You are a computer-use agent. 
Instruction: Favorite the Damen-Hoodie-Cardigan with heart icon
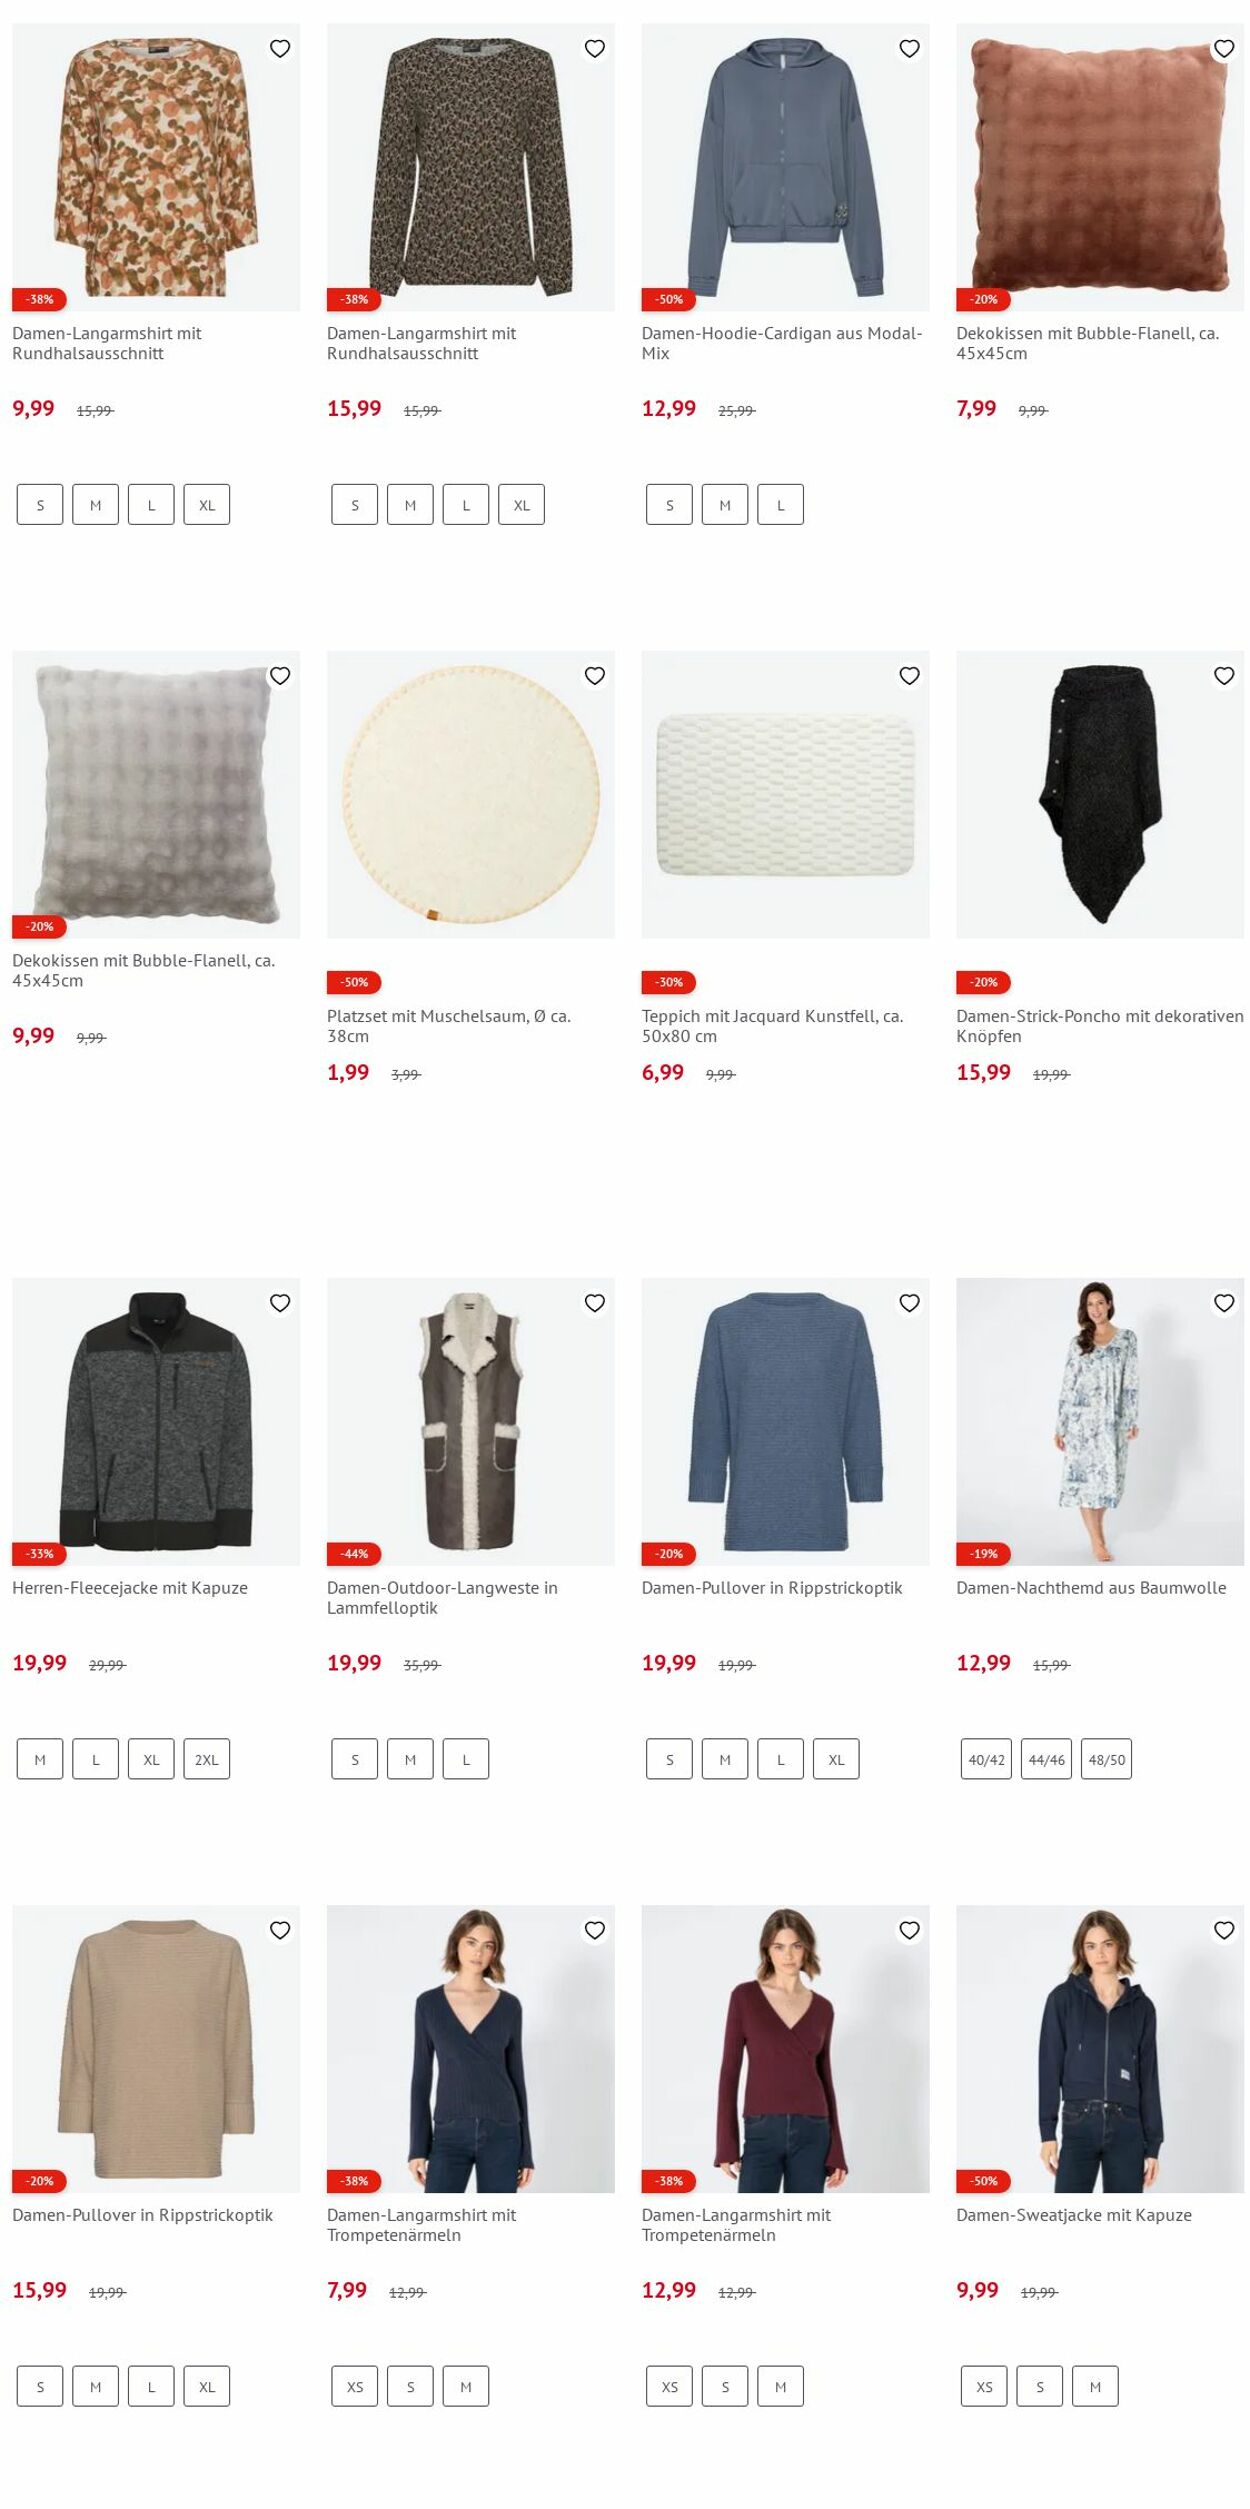[909, 48]
